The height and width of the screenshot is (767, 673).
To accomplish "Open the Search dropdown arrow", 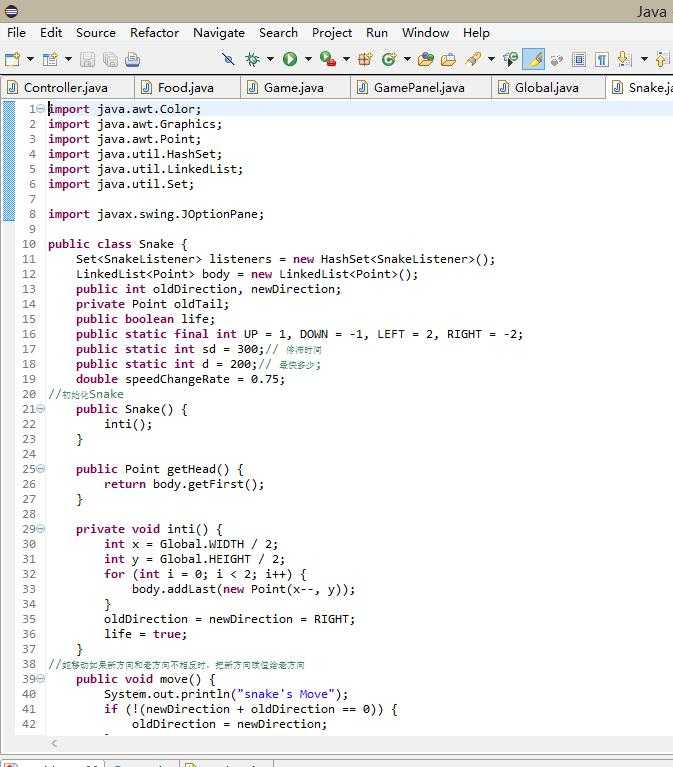I will coord(492,59).
